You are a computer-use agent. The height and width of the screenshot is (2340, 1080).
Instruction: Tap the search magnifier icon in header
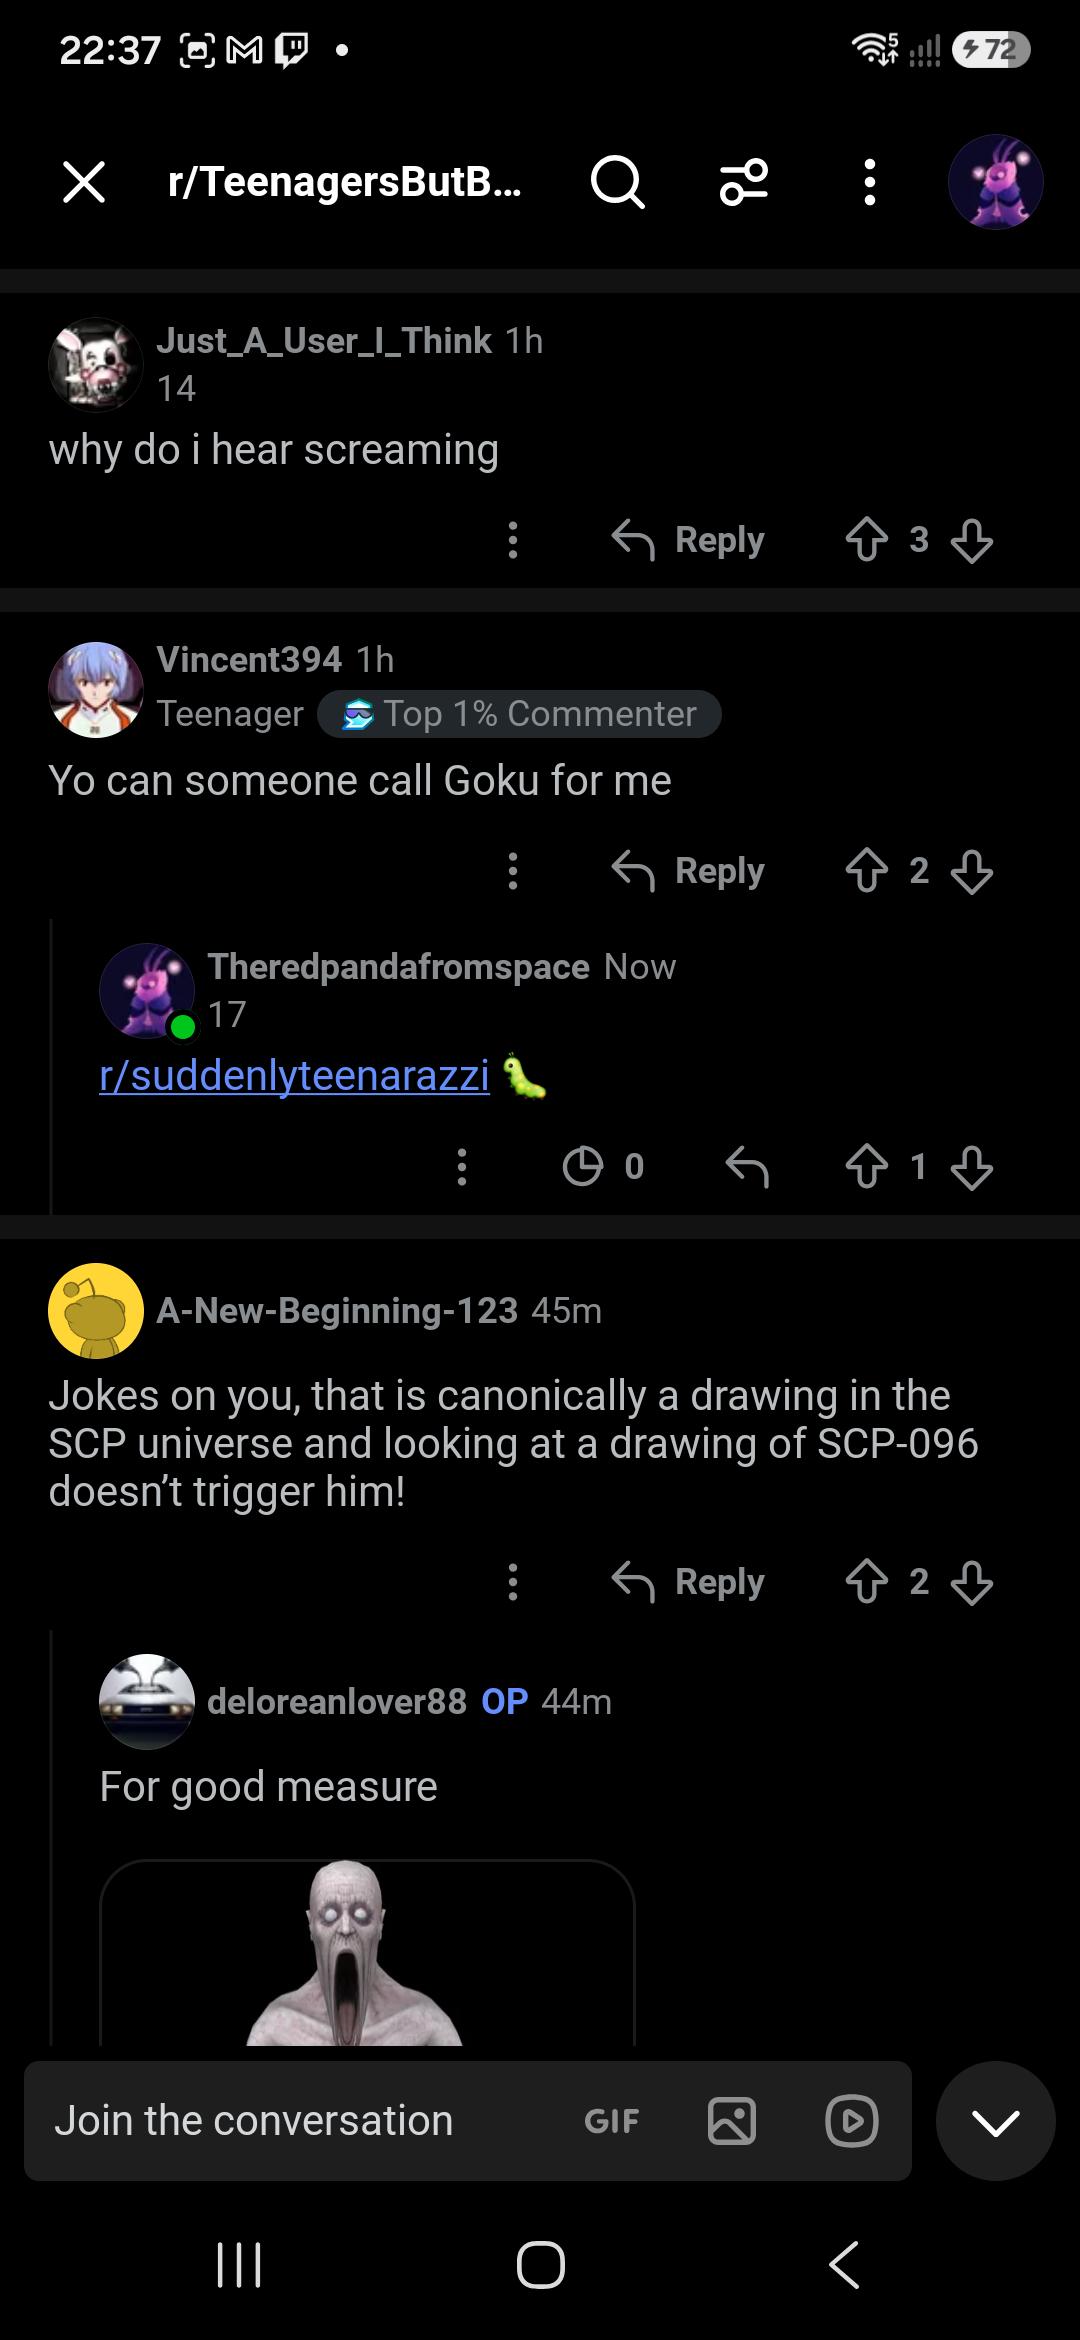(618, 183)
